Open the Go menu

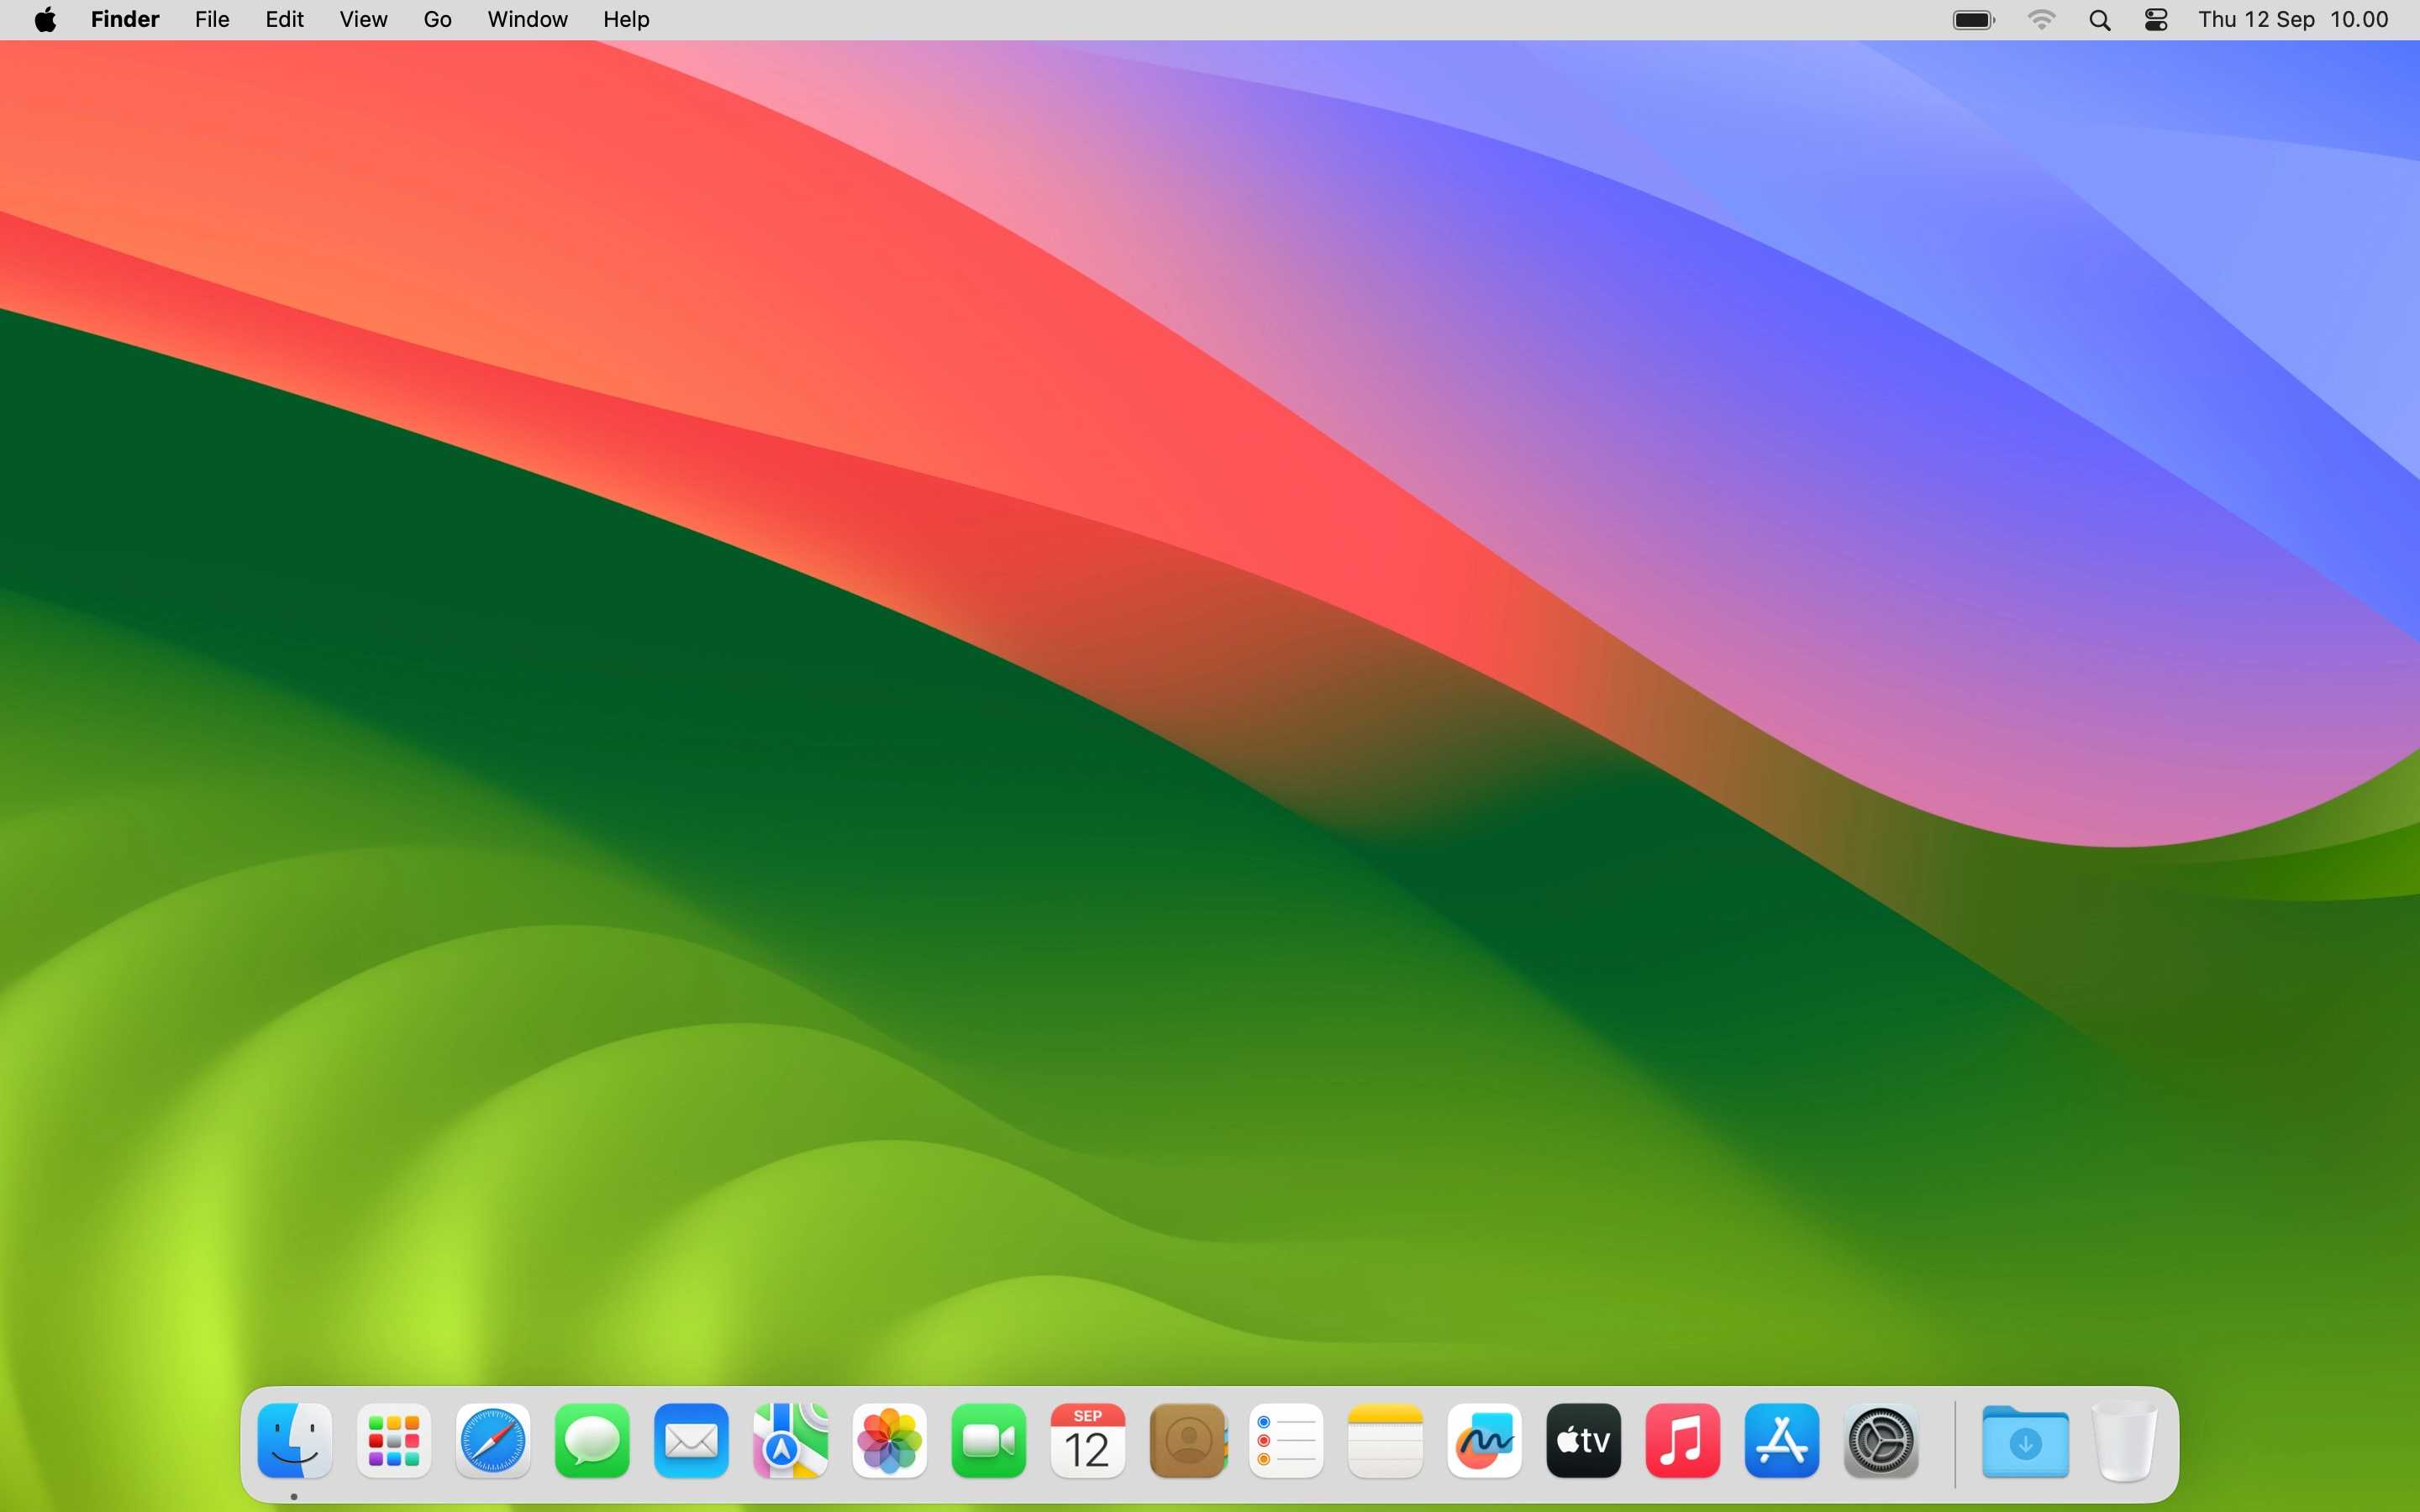point(437,20)
